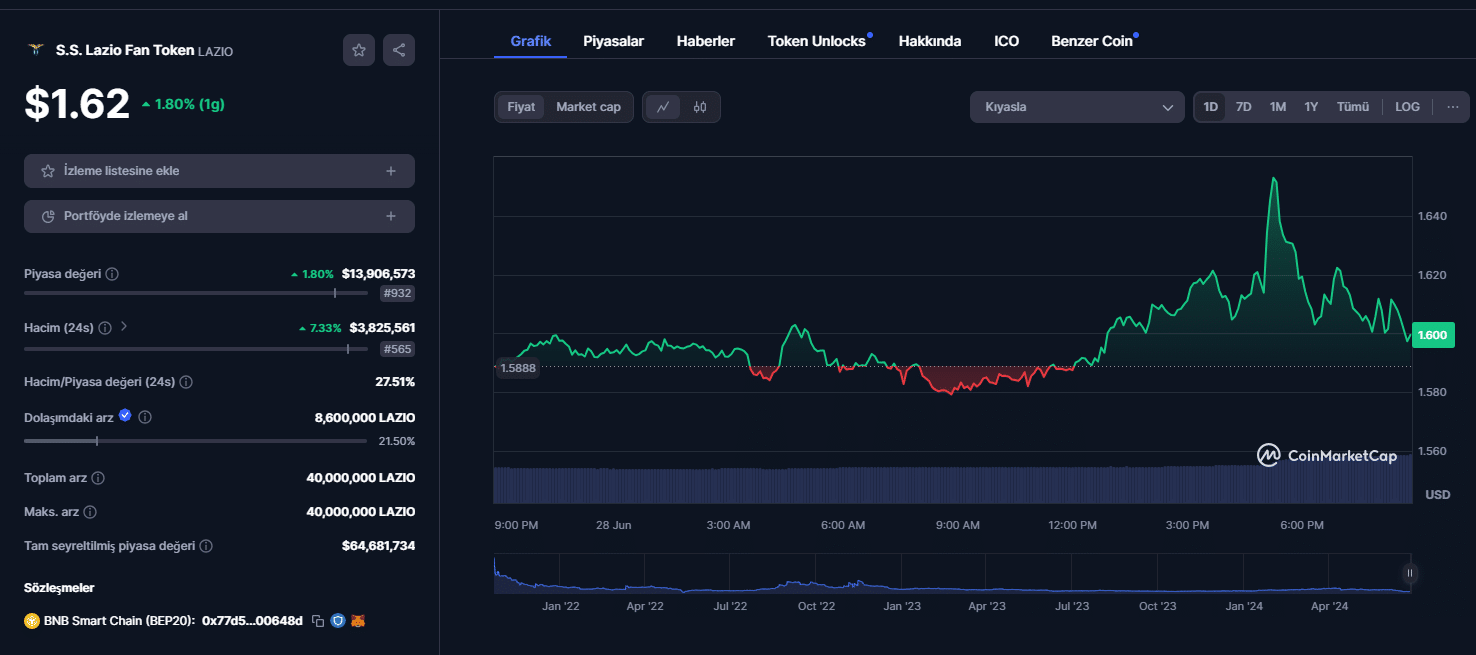The height and width of the screenshot is (655, 1476).
Task: Open the Benzer Coin tab
Action: [x=1092, y=41]
